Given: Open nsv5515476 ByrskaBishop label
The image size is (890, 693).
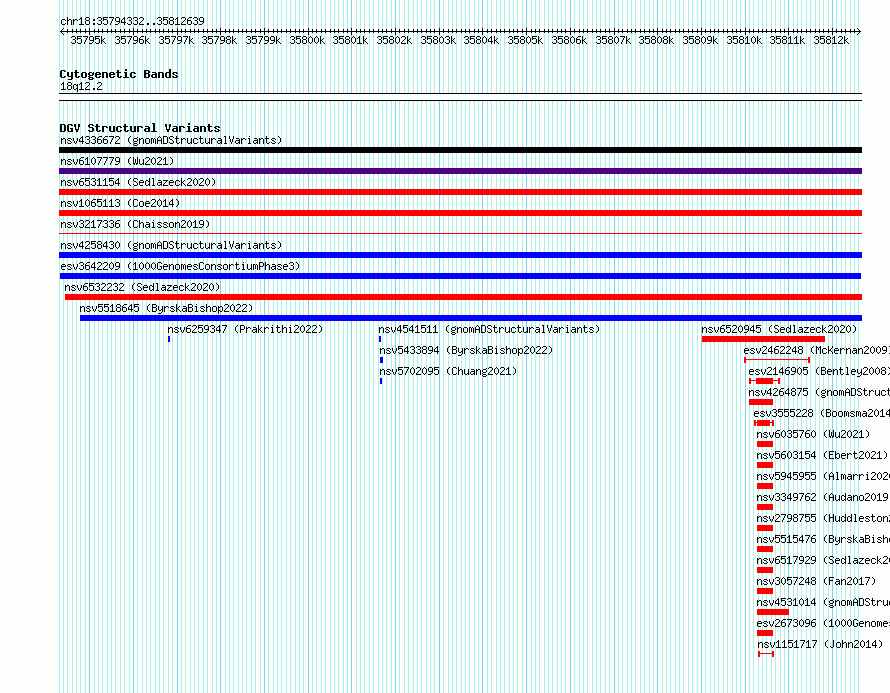Looking at the screenshot, I should [823, 539].
